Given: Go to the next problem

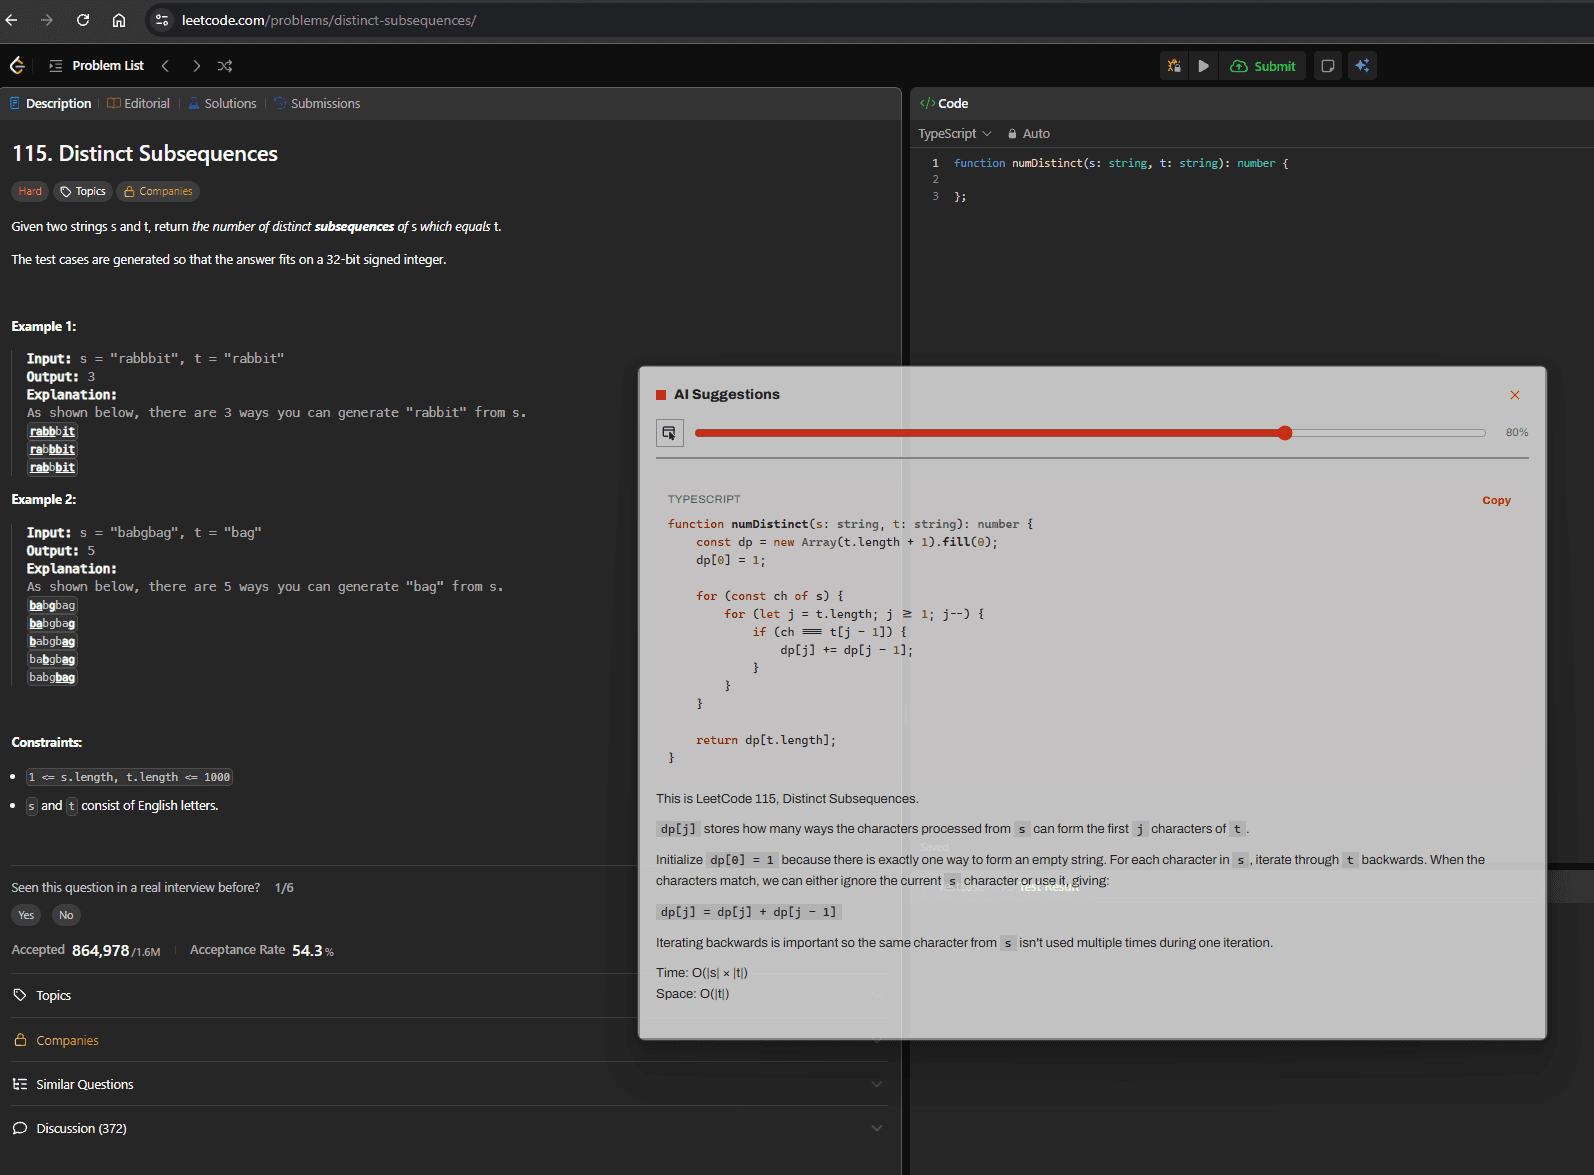Looking at the screenshot, I should point(196,66).
